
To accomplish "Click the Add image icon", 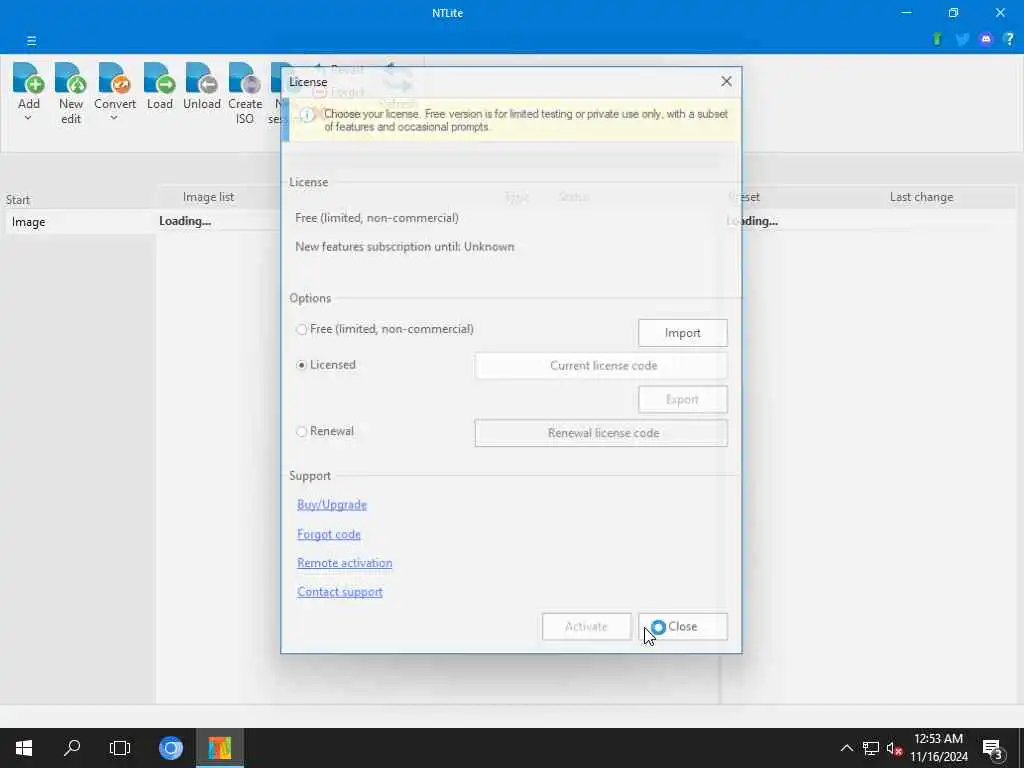I will (x=29, y=78).
